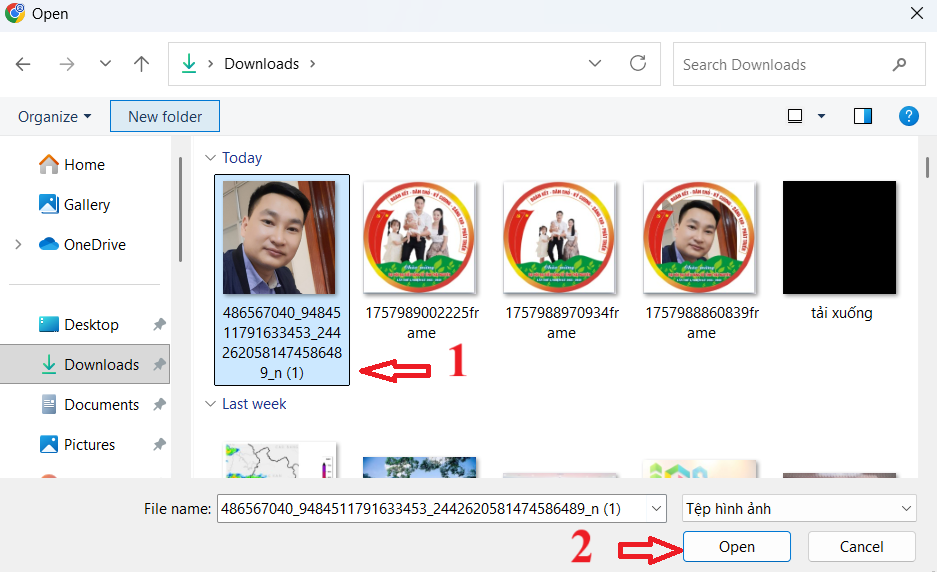The image size is (937, 573).
Task: Cancel the file open dialog
Action: [x=861, y=547]
